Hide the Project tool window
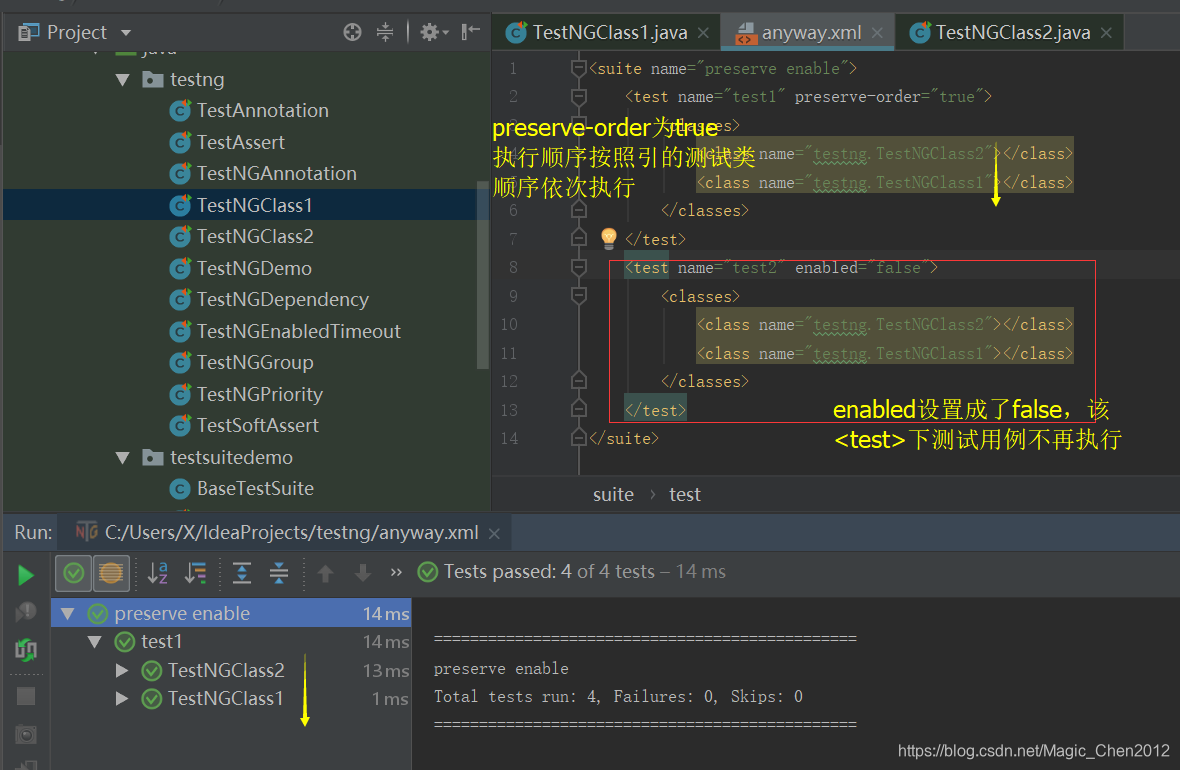Viewport: 1180px width, 770px height. (470, 32)
